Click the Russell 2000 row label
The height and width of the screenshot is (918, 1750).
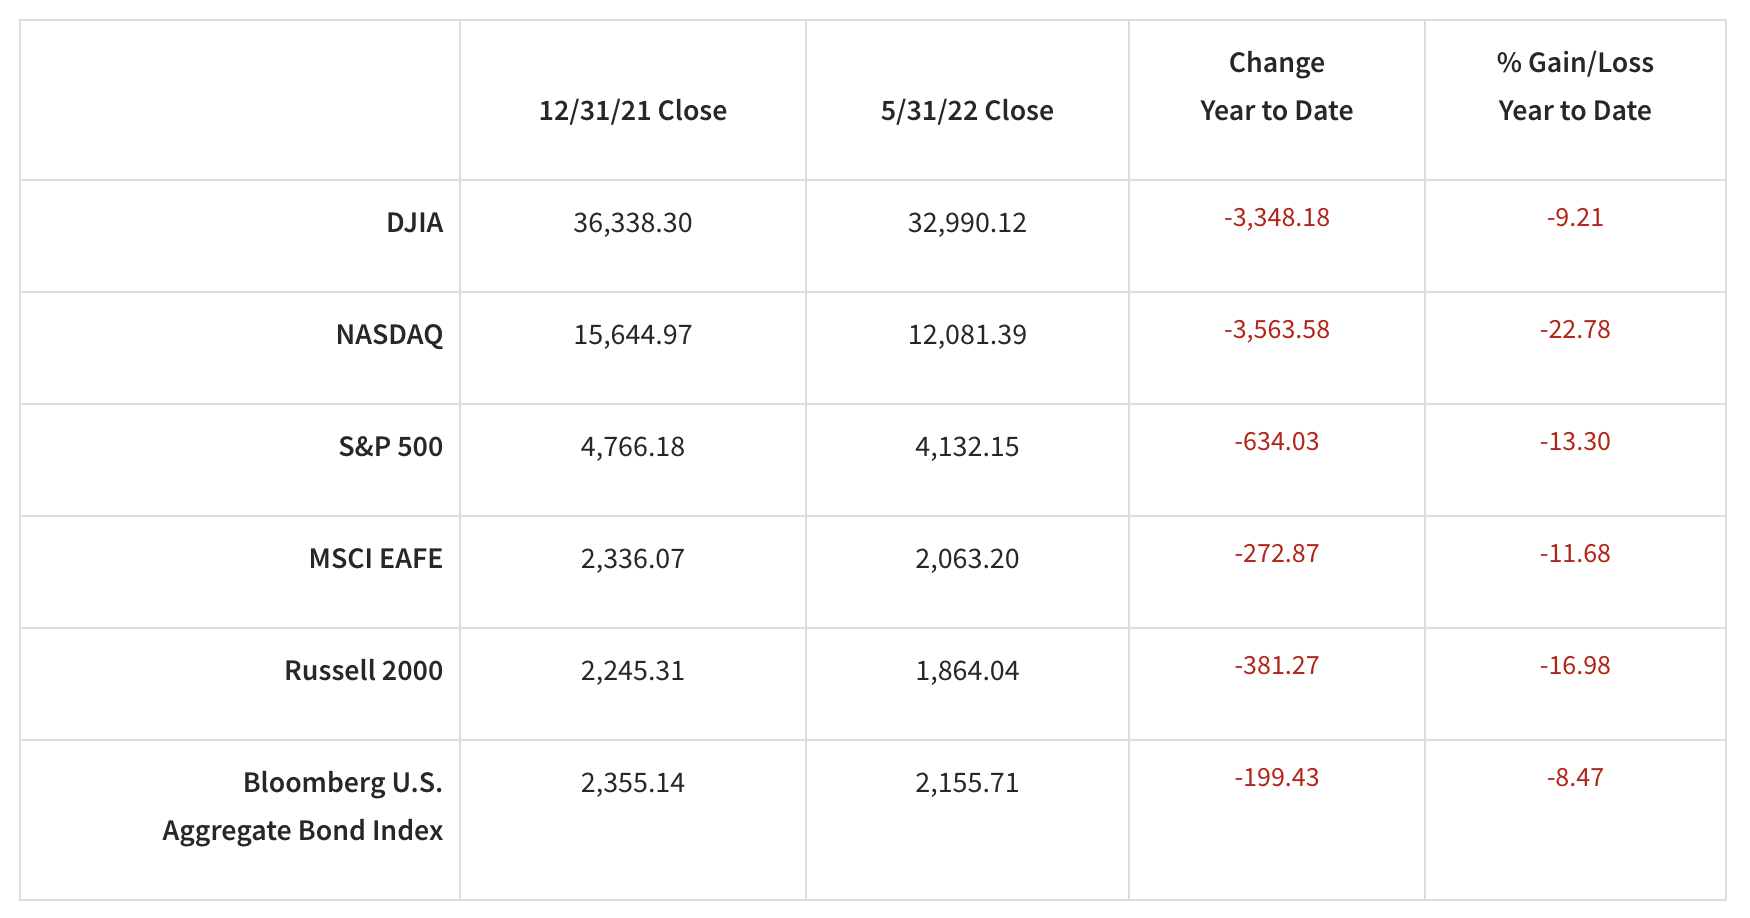(x=363, y=670)
